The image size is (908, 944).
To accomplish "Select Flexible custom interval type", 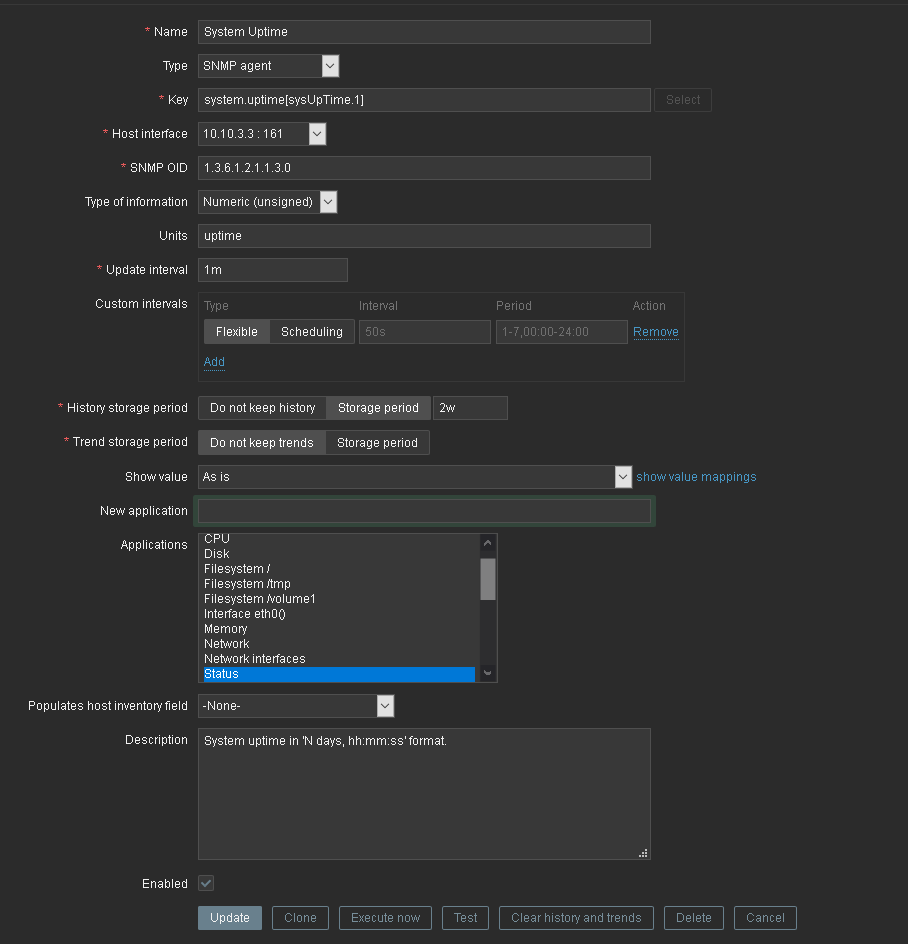I will pyautogui.click(x=237, y=332).
